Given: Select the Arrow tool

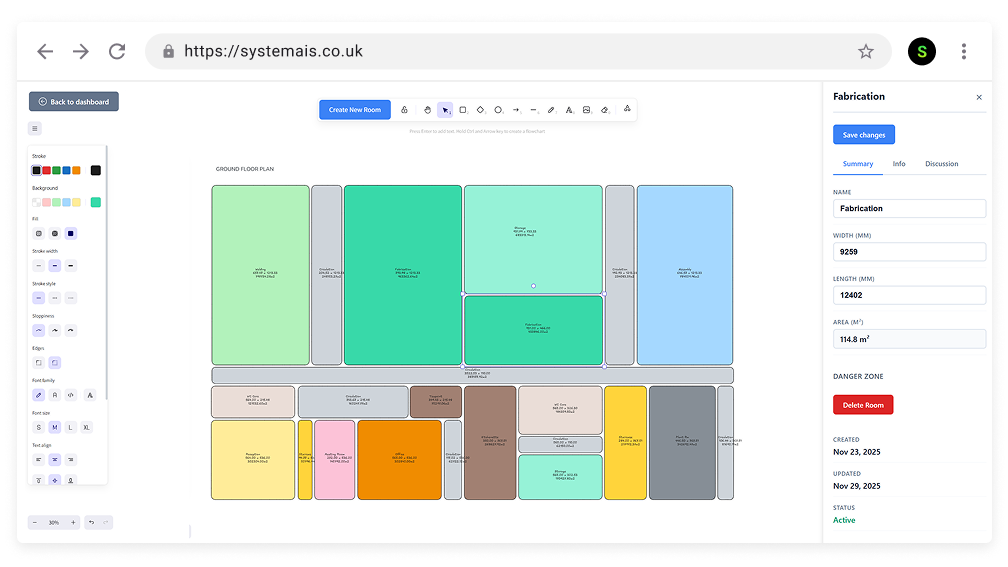Looking at the screenshot, I should (x=516, y=110).
